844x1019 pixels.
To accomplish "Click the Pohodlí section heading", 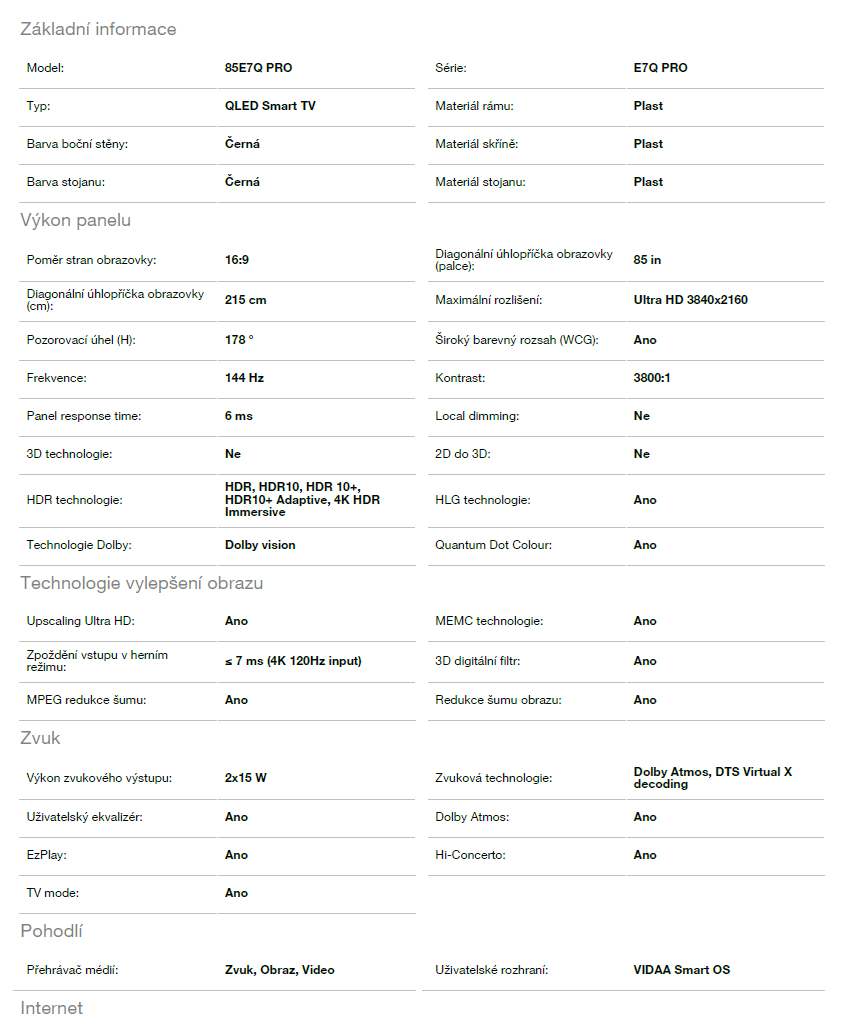I will point(51,931).
